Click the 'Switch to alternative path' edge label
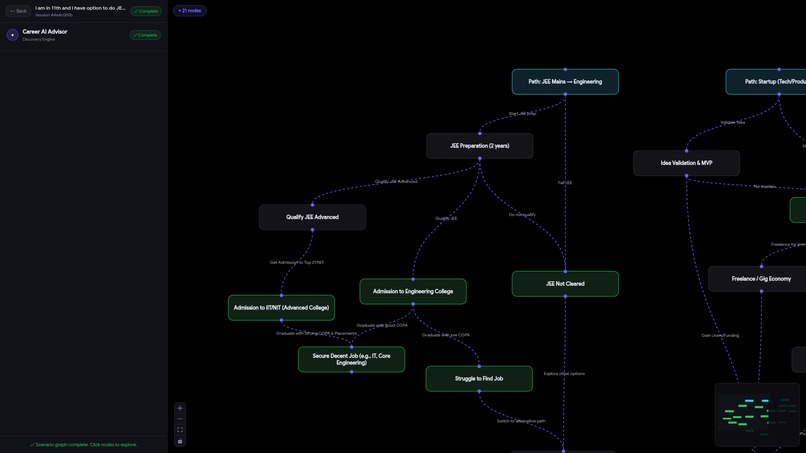 click(521, 421)
